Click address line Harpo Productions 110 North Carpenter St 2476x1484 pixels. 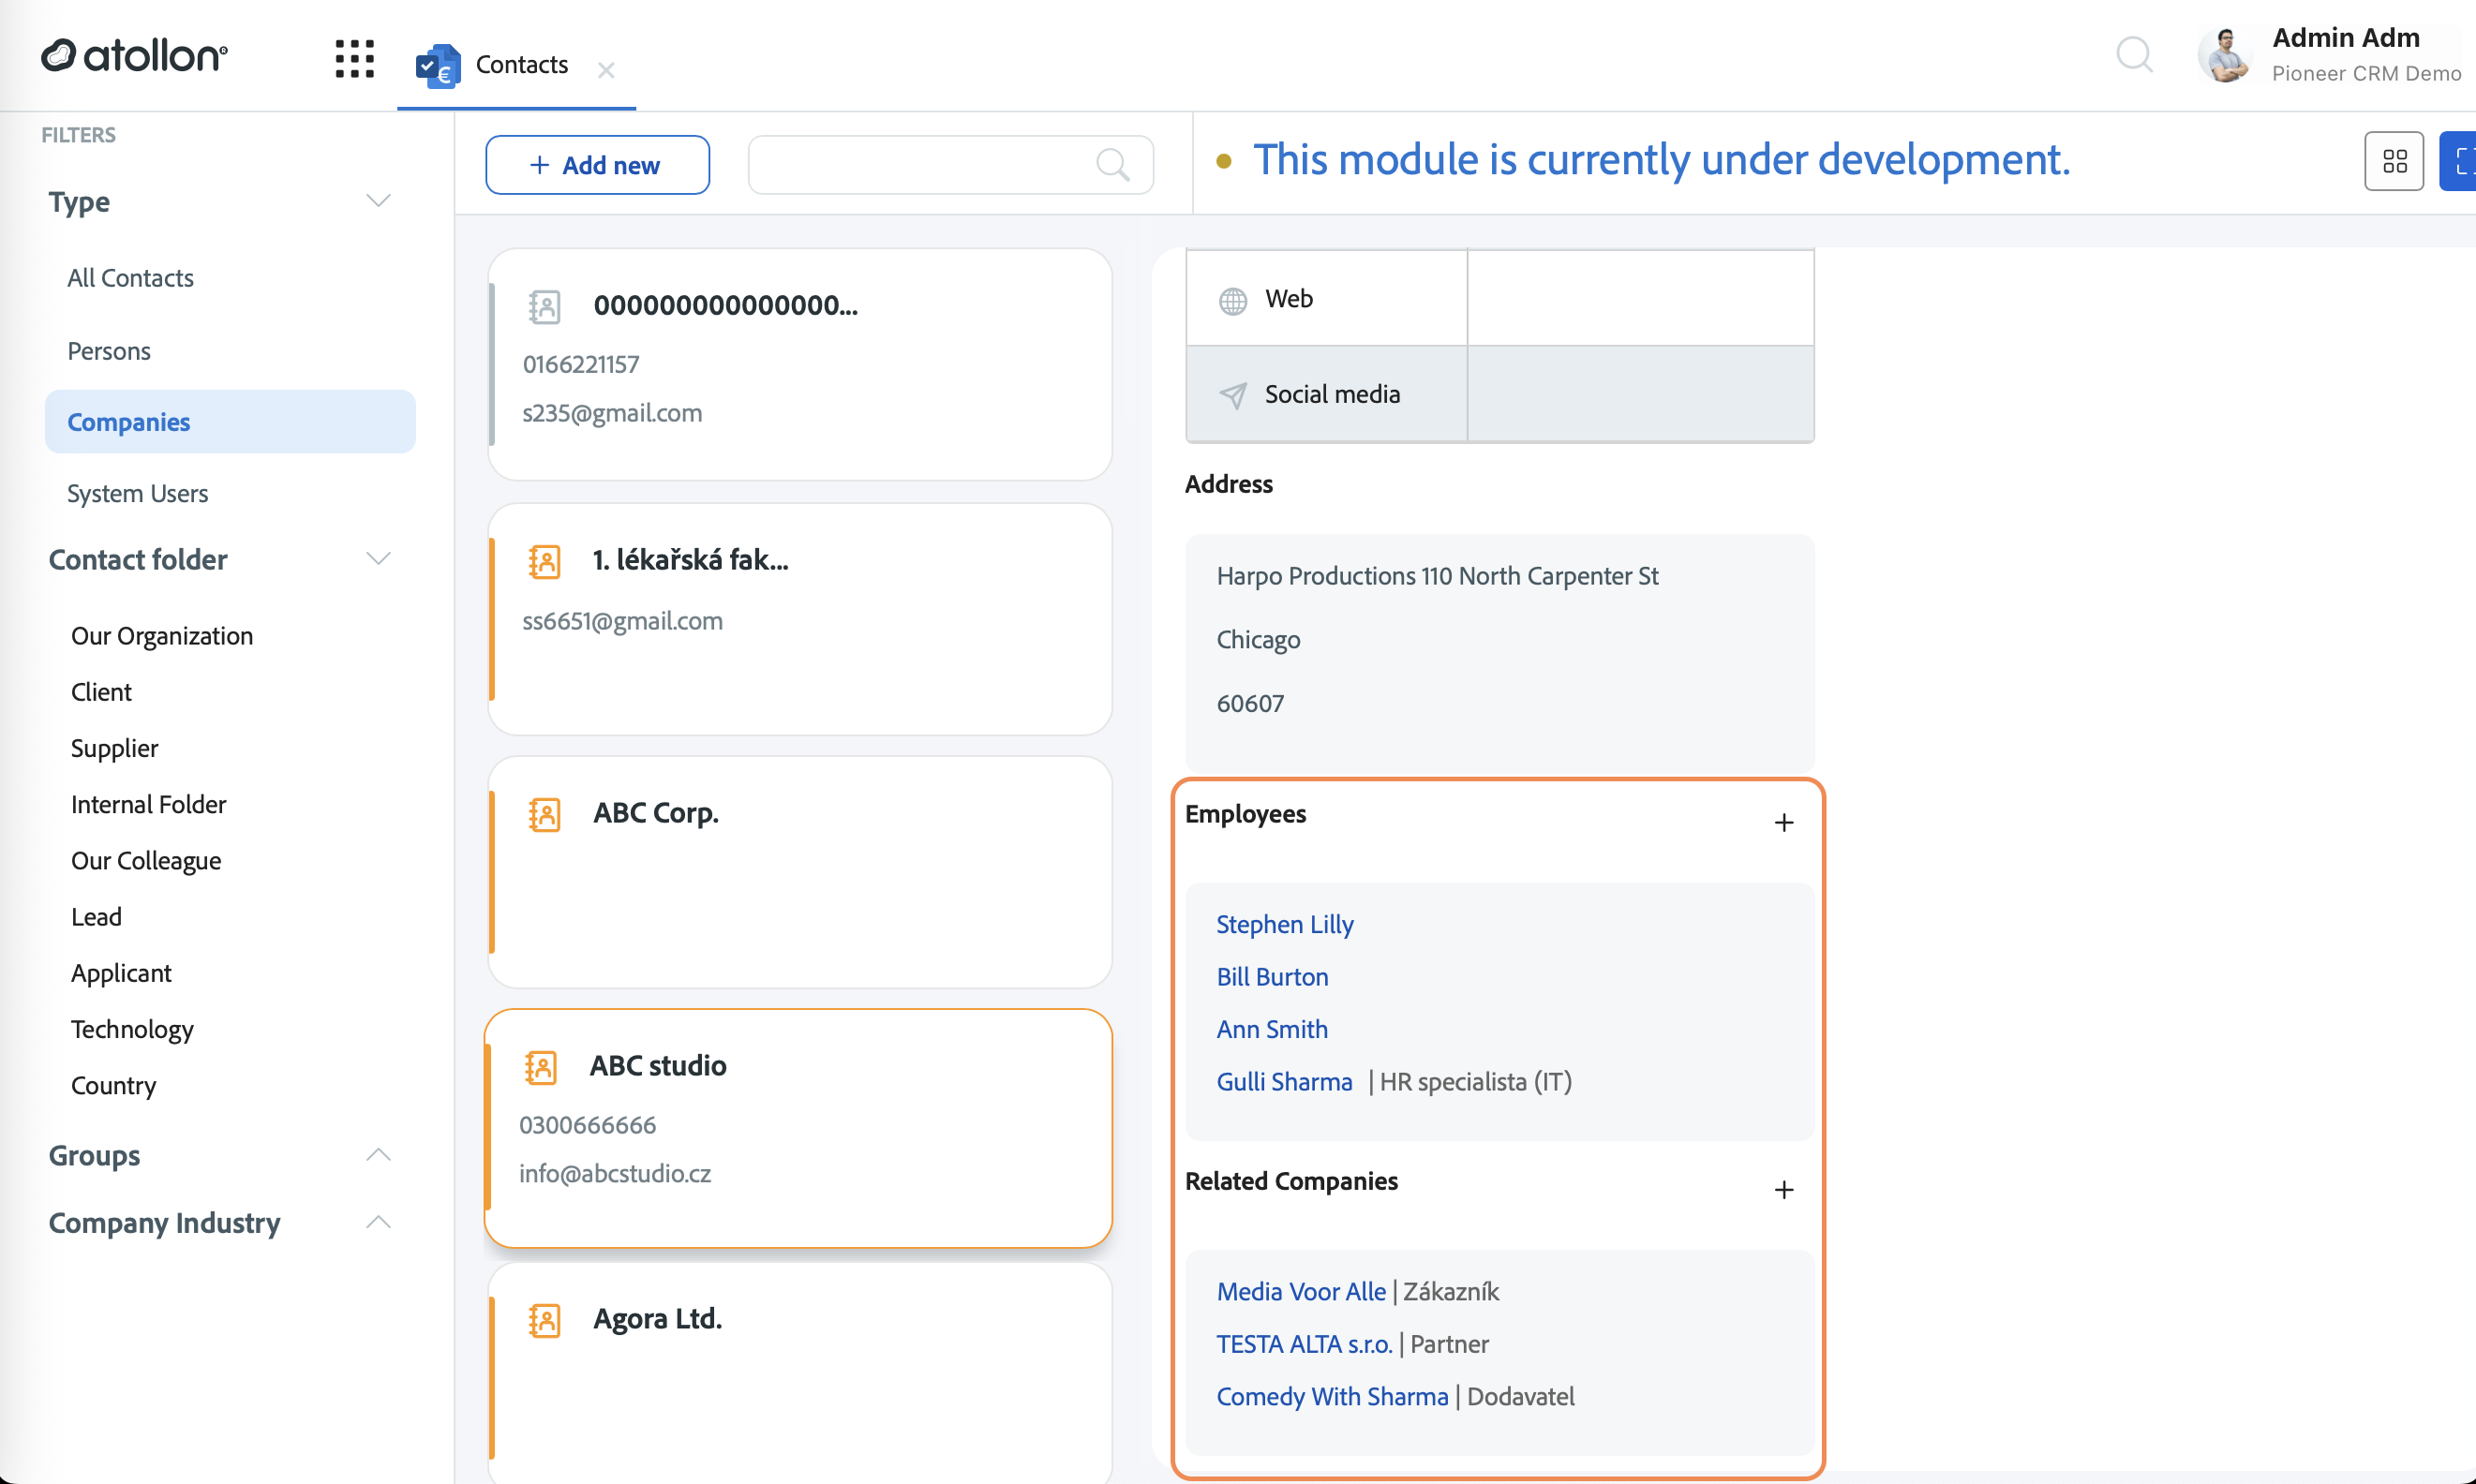coord(1437,576)
